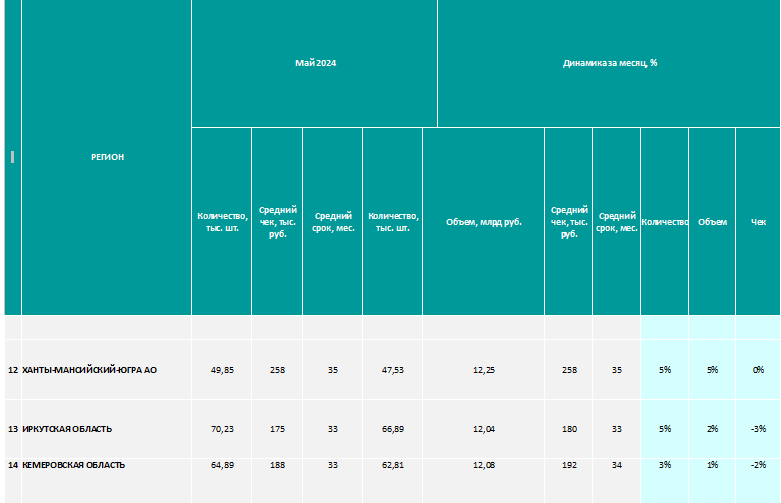Click Ханты-Мансийский 5% under Объем dynamics column
This screenshot has width=781, height=503.
coord(712,370)
